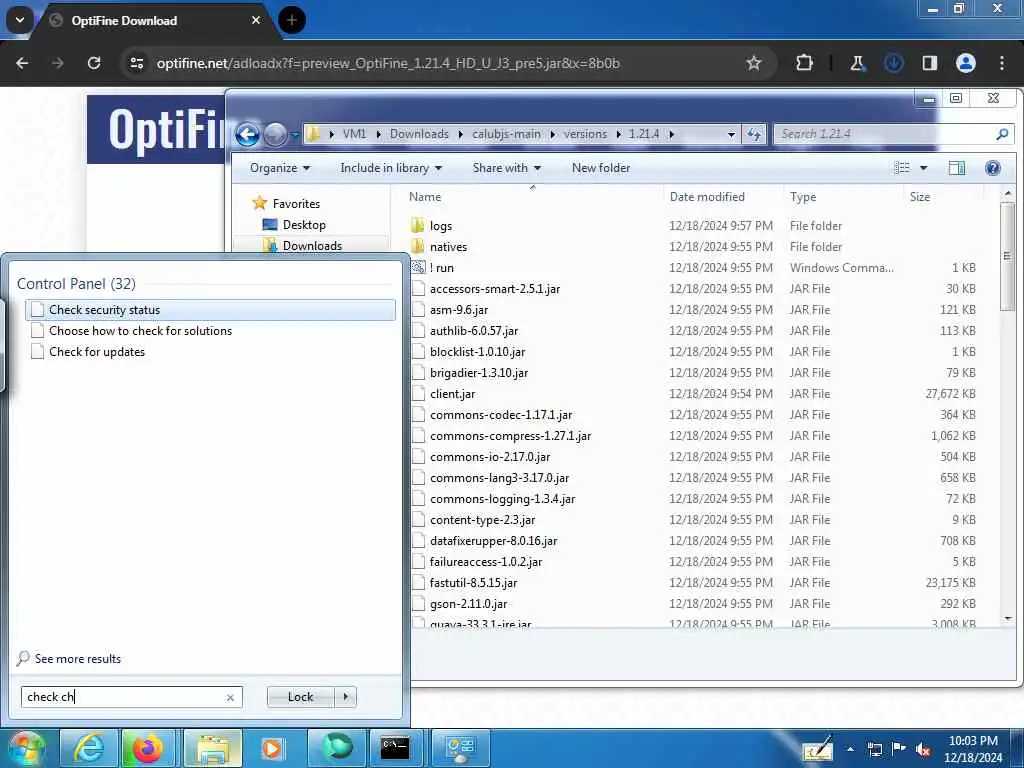
Task: Launch Firefox from the taskbar
Action: pos(148,748)
